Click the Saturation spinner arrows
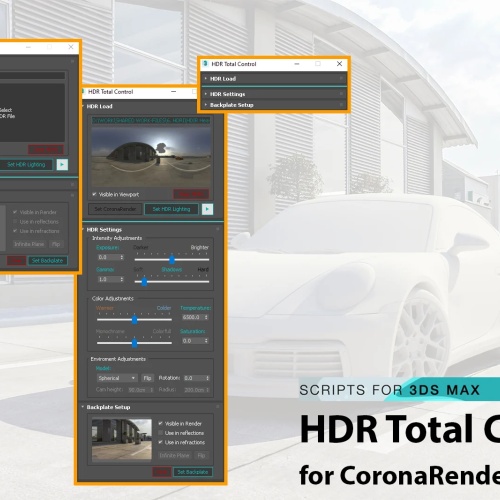This screenshot has width=500, height=500. [206, 341]
